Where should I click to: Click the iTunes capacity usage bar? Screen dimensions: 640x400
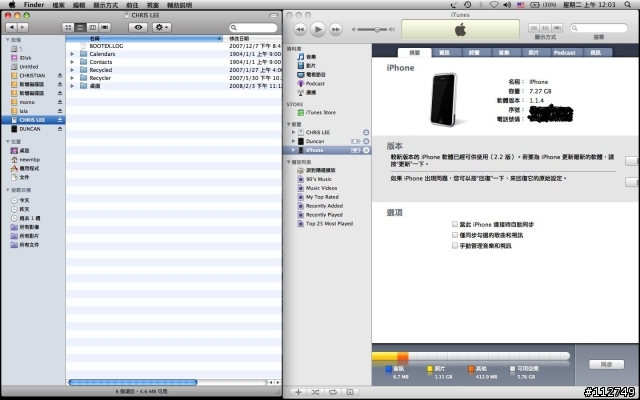471,356
